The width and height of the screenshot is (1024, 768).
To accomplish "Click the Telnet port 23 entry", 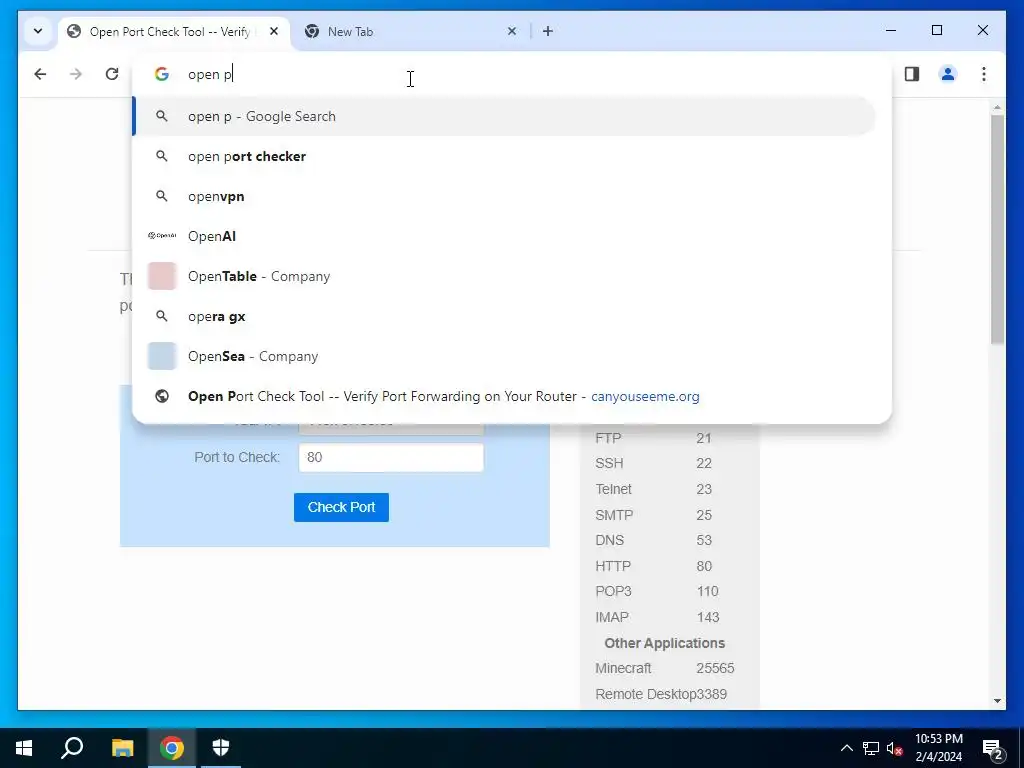I will pyautogui.click(x=653, y=489).
